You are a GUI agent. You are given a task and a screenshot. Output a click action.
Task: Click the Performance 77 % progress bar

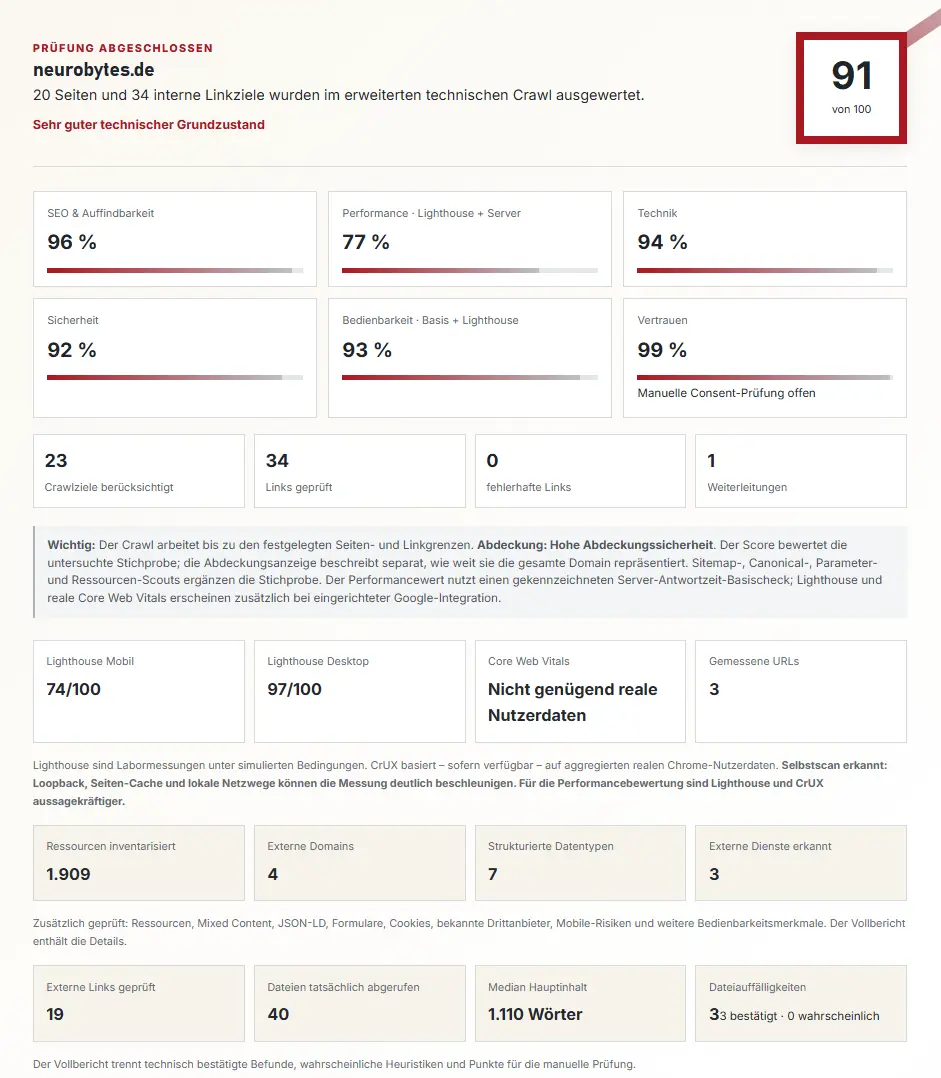tap(469, 270)
